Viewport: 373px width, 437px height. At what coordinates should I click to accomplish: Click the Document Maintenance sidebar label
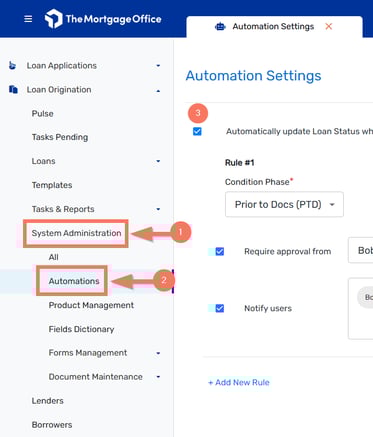[96, 377]
